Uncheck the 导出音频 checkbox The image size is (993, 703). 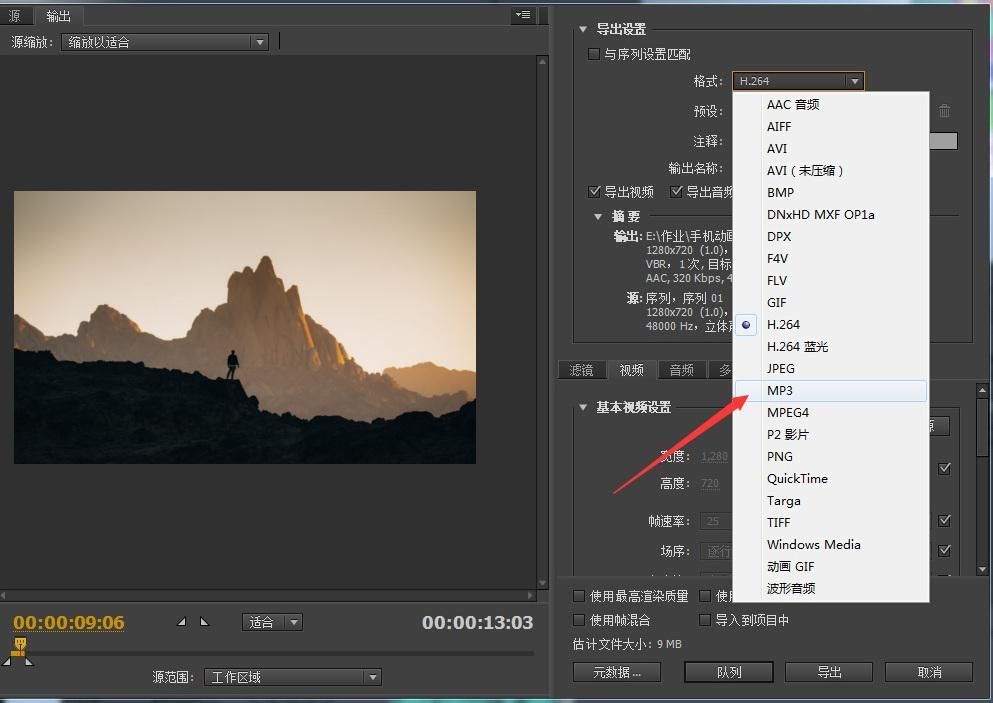point(677,191)
